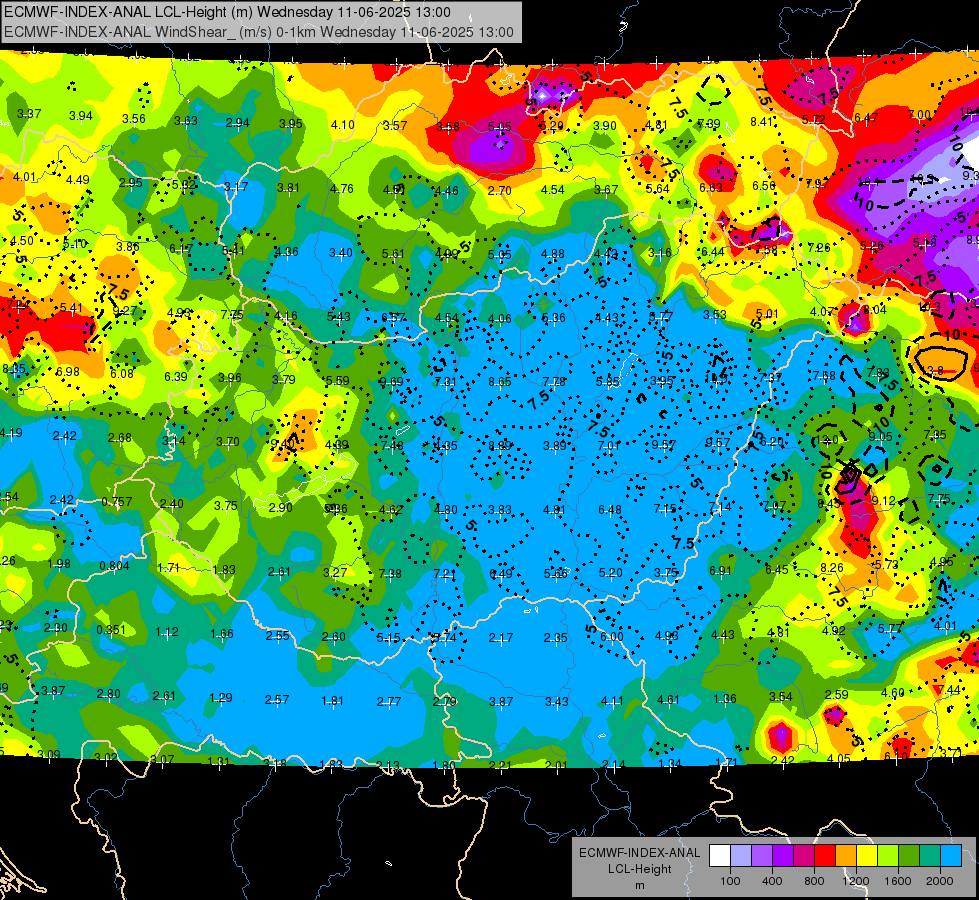Click wind shear value '1.12'

click(x=167, y=631)
